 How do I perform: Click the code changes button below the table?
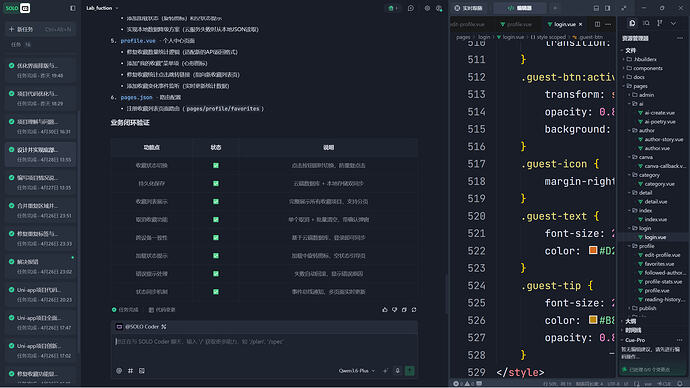[162, 310]
